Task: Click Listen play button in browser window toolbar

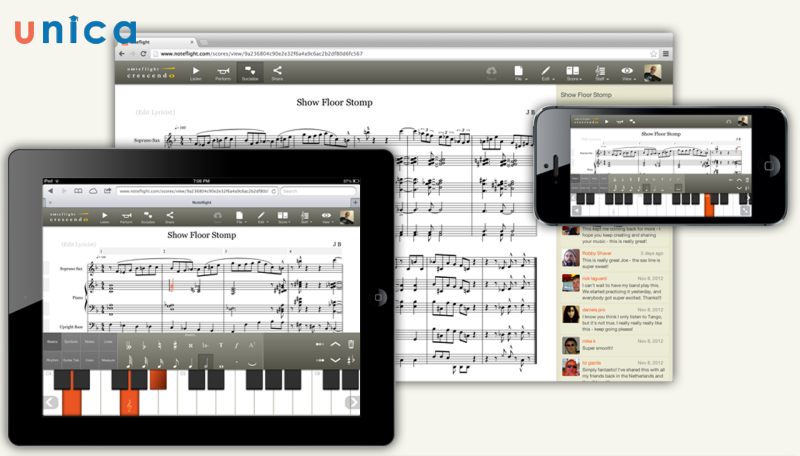Action: pyautogui.click(x=196, y=73)
